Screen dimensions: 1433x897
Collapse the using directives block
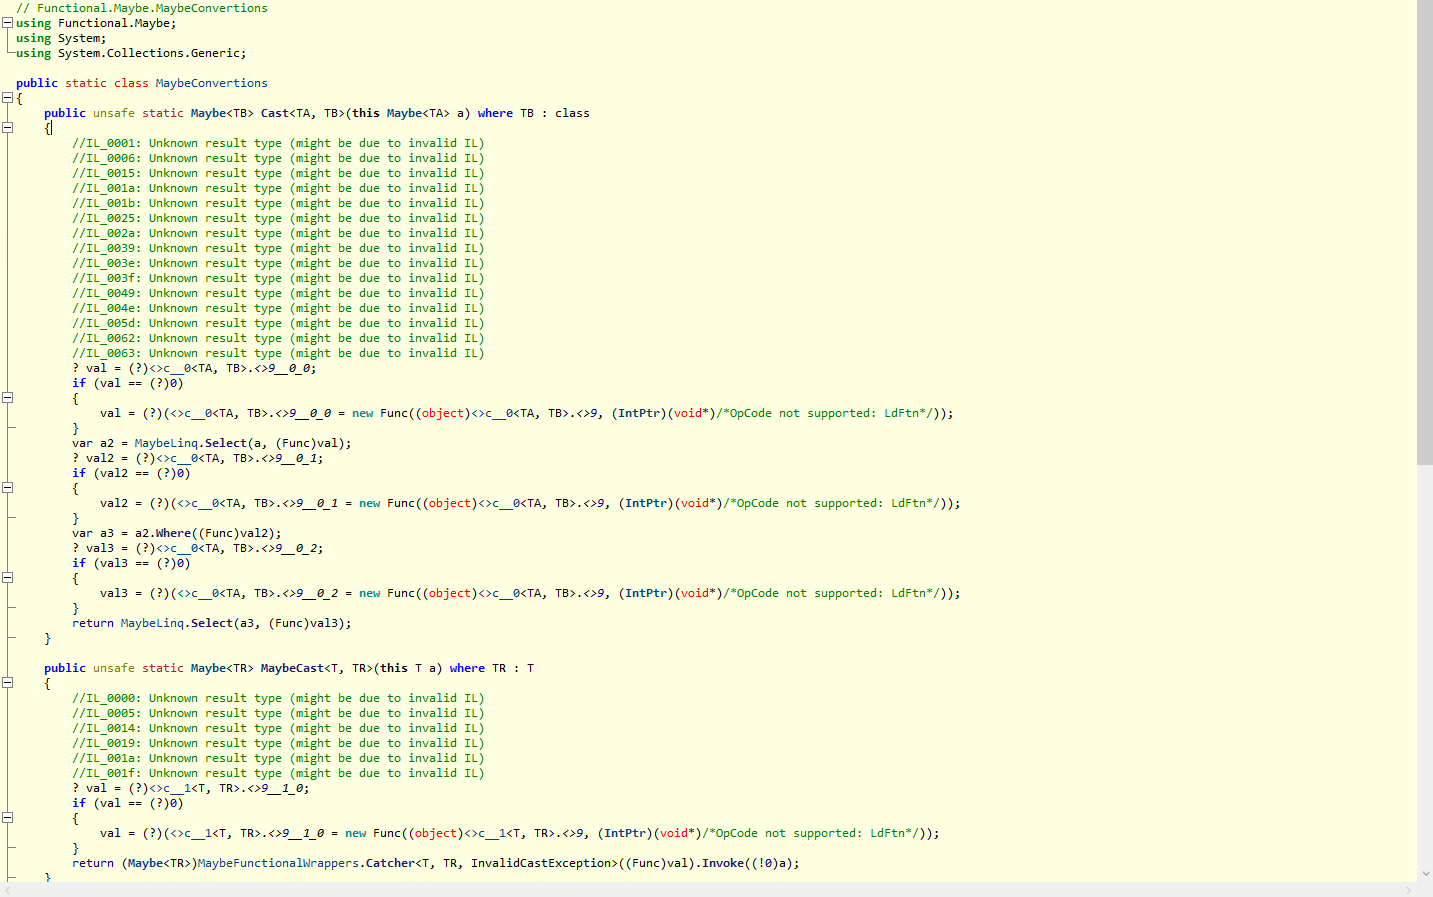(7, 22)
